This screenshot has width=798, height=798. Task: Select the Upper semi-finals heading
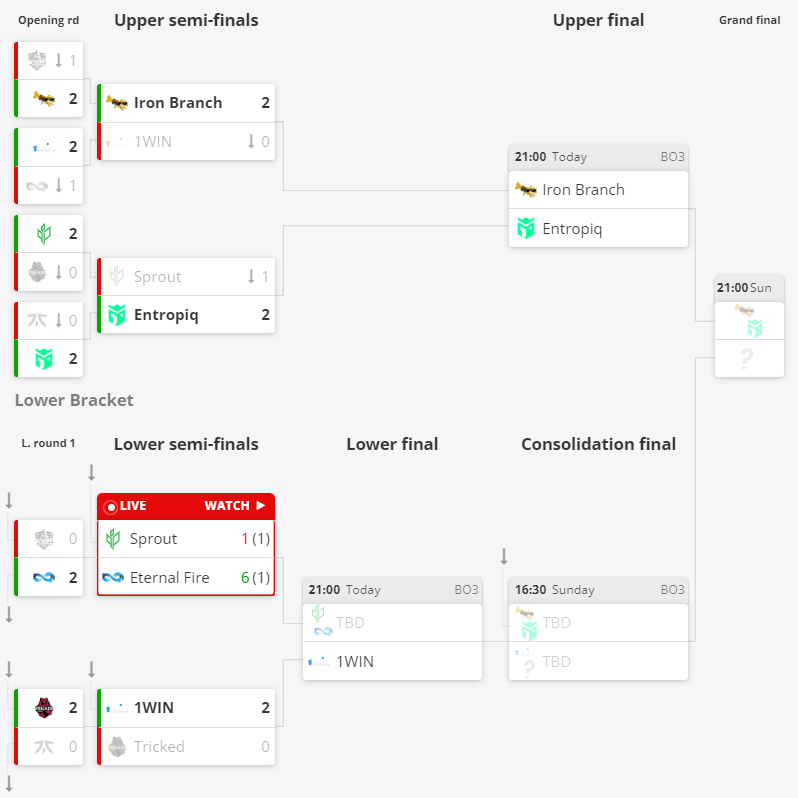(x=186, y=20)
